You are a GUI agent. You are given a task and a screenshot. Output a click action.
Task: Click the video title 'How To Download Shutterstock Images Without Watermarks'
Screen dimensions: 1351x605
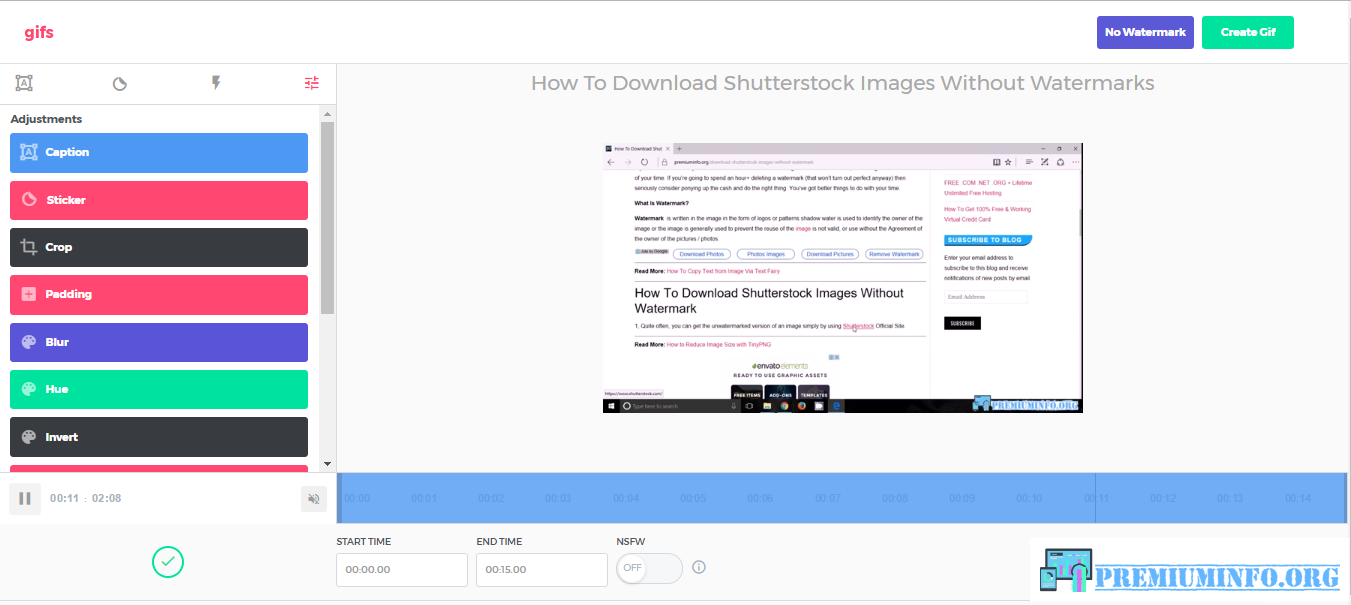[843, 83]
